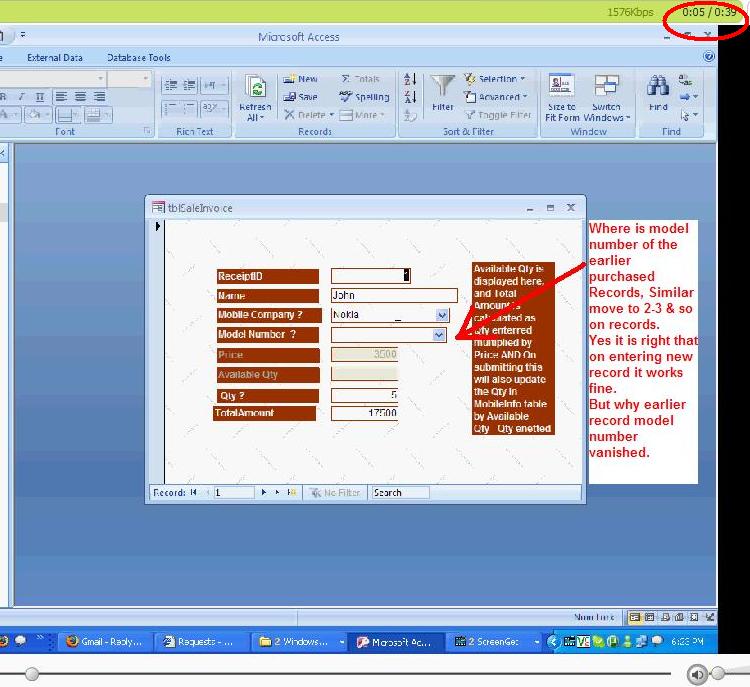Click the Refresh All icon
The height and width of the screenshot is (687, 750).
tap(256, 87)
